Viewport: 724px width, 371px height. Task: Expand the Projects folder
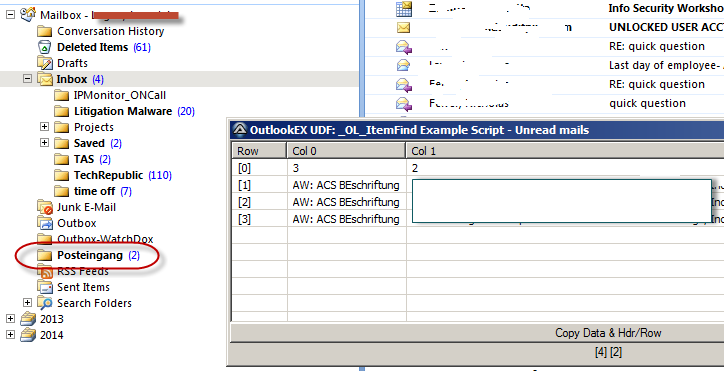[x=44, y=127]
